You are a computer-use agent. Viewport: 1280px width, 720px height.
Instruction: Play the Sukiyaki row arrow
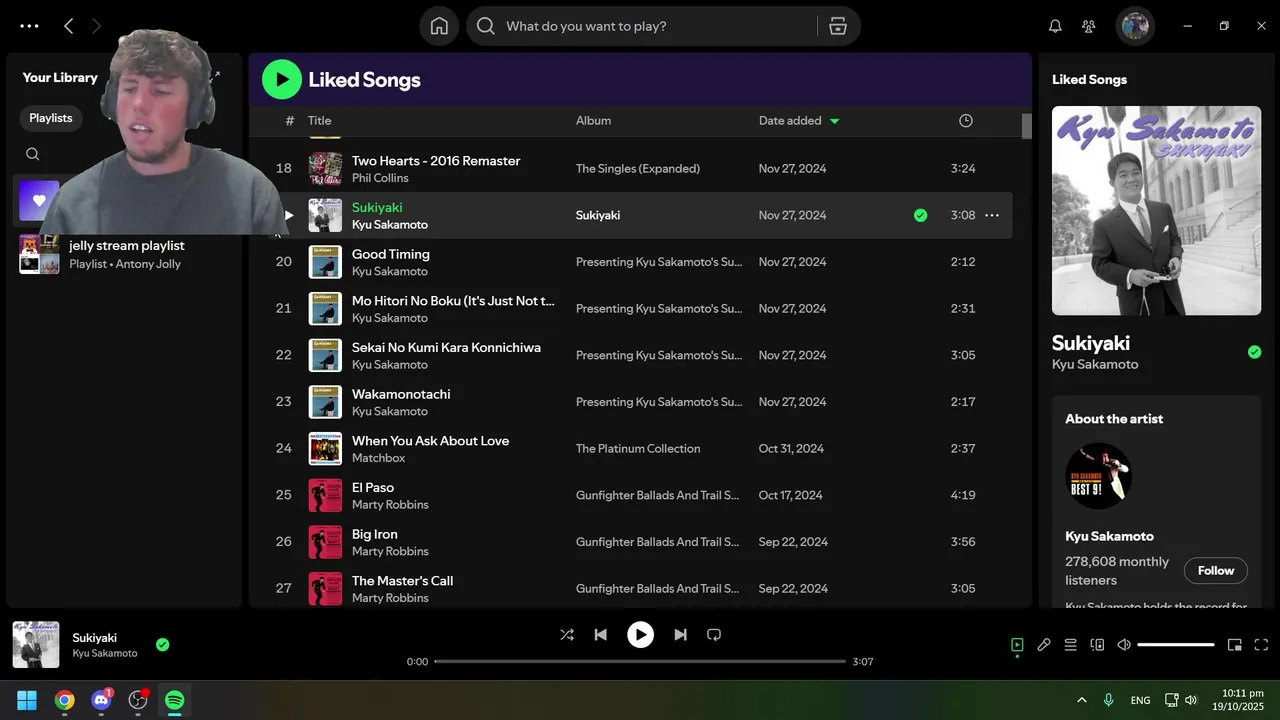pyautogui.click(x=289, y=215)
